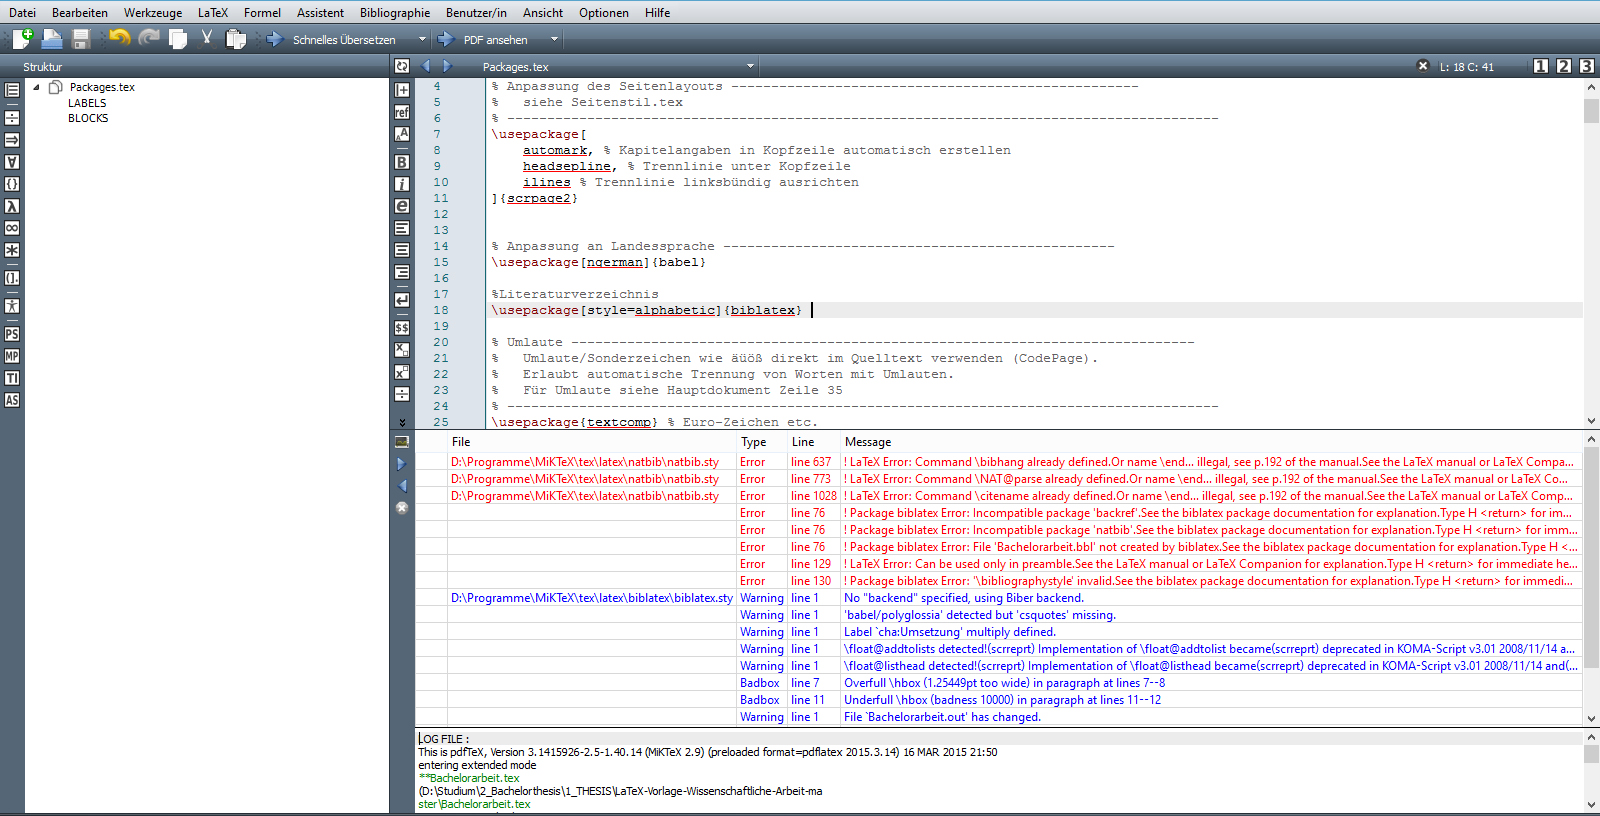1600x816 pixels.
Task: Select the LABELS entry in structure tree
Action: [87, 103]
